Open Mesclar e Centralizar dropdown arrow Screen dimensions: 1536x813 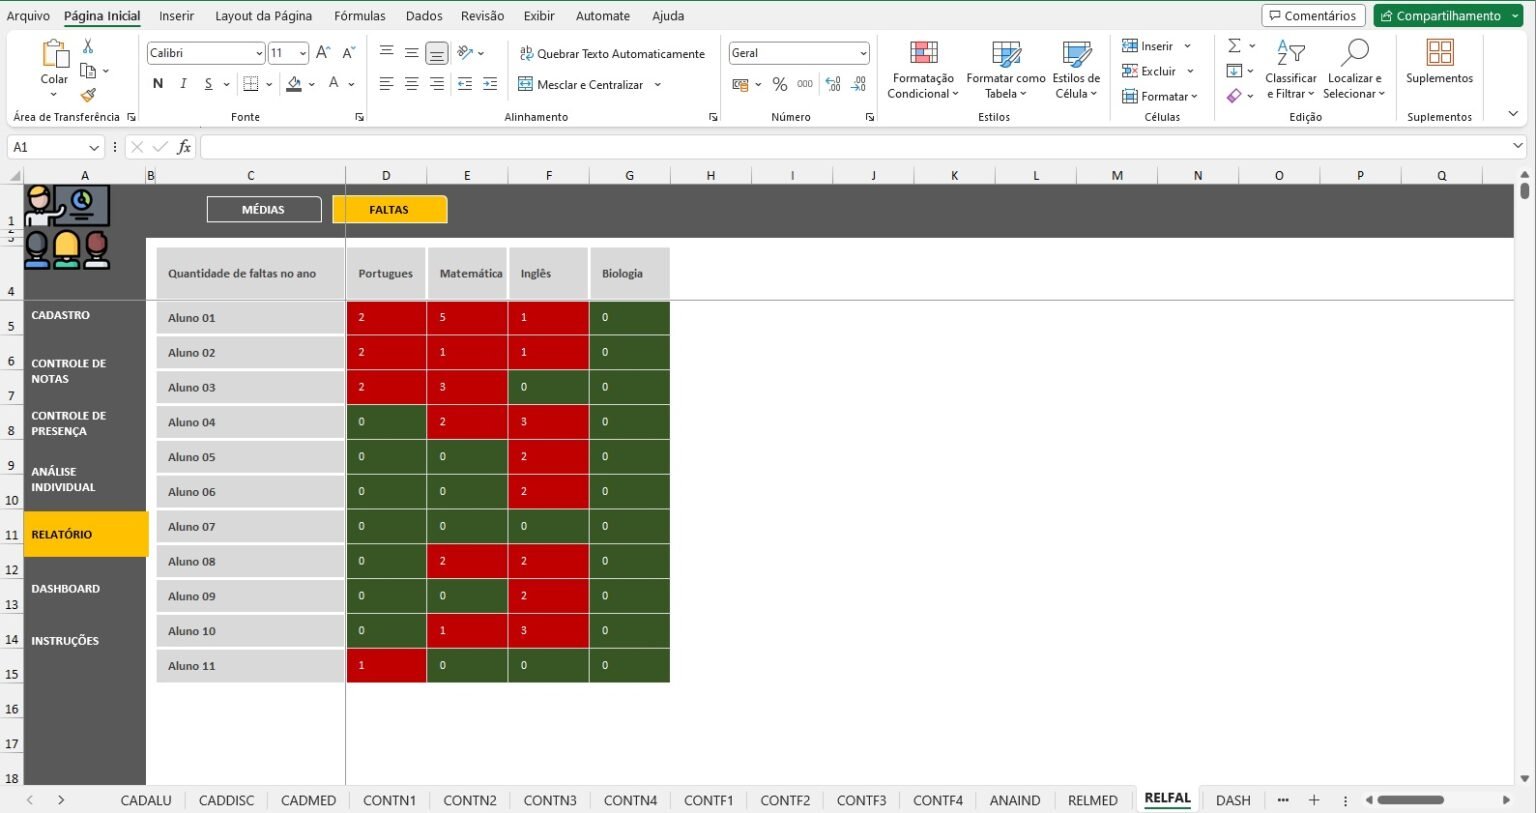click(658, 85)
